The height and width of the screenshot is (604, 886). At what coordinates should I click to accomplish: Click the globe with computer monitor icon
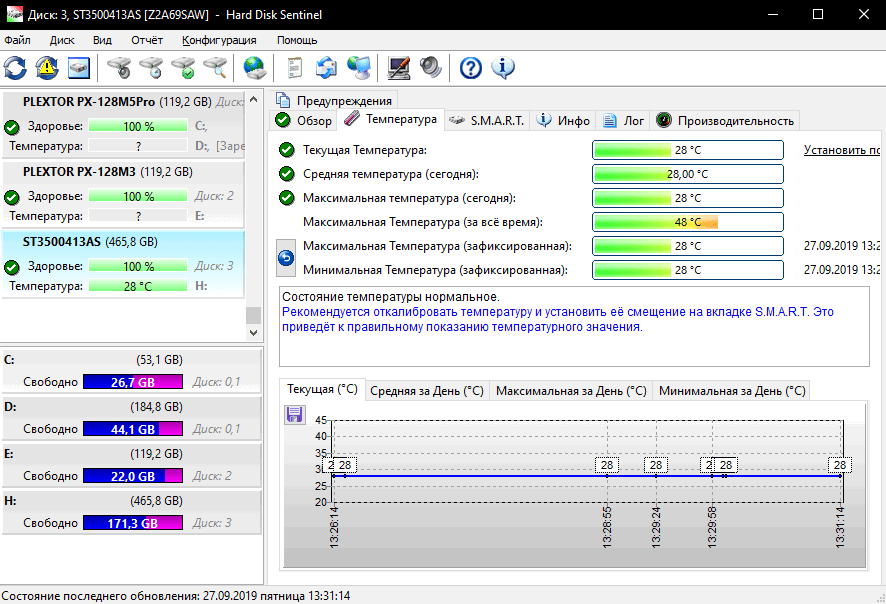pyautogui.click(x=359, y=68)
